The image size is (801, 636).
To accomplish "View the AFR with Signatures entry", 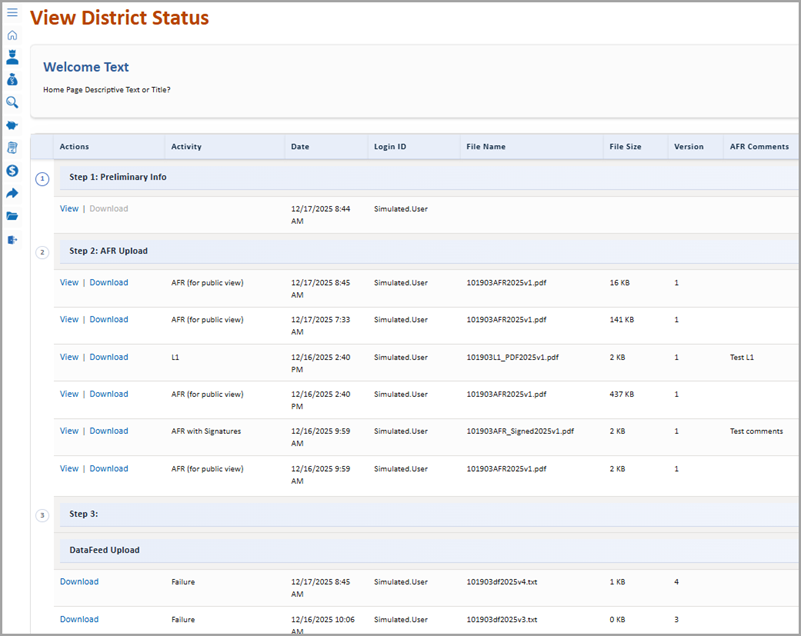I will [x=69, y=431].
